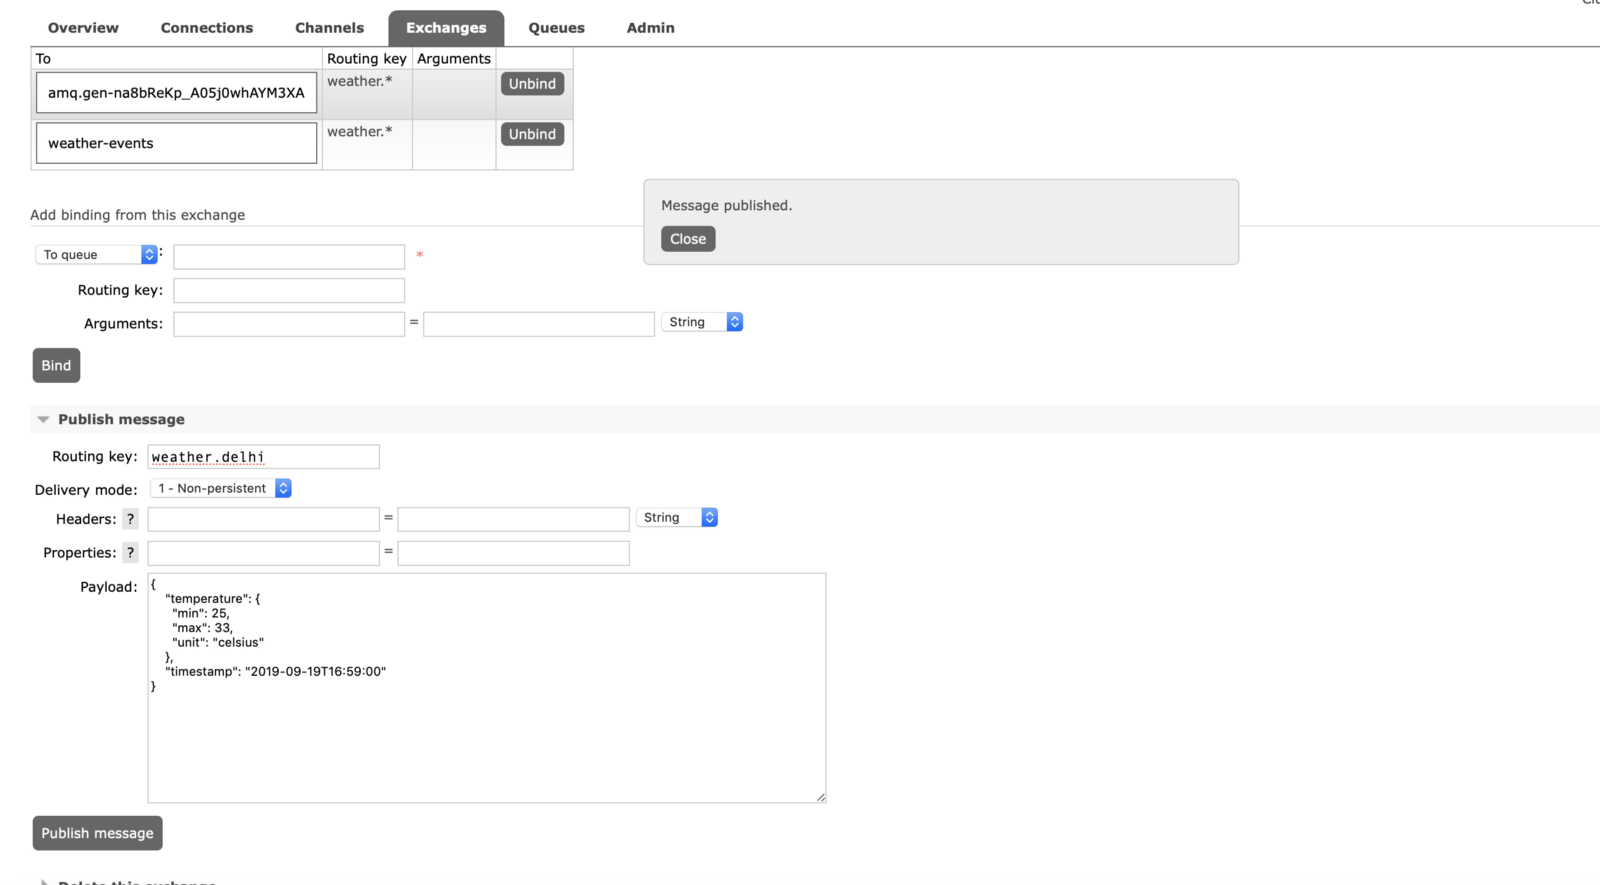The height and width of the screenshot is (885, 1600).
Task: Open the Overview tab
Action: tap(83, 28)
